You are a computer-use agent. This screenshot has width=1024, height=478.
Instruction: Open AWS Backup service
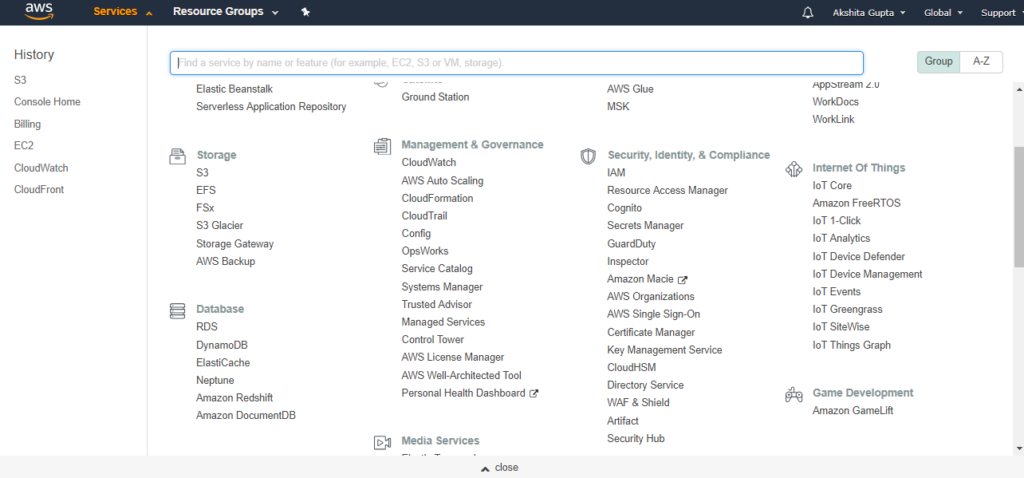click(x=225, y=261)
